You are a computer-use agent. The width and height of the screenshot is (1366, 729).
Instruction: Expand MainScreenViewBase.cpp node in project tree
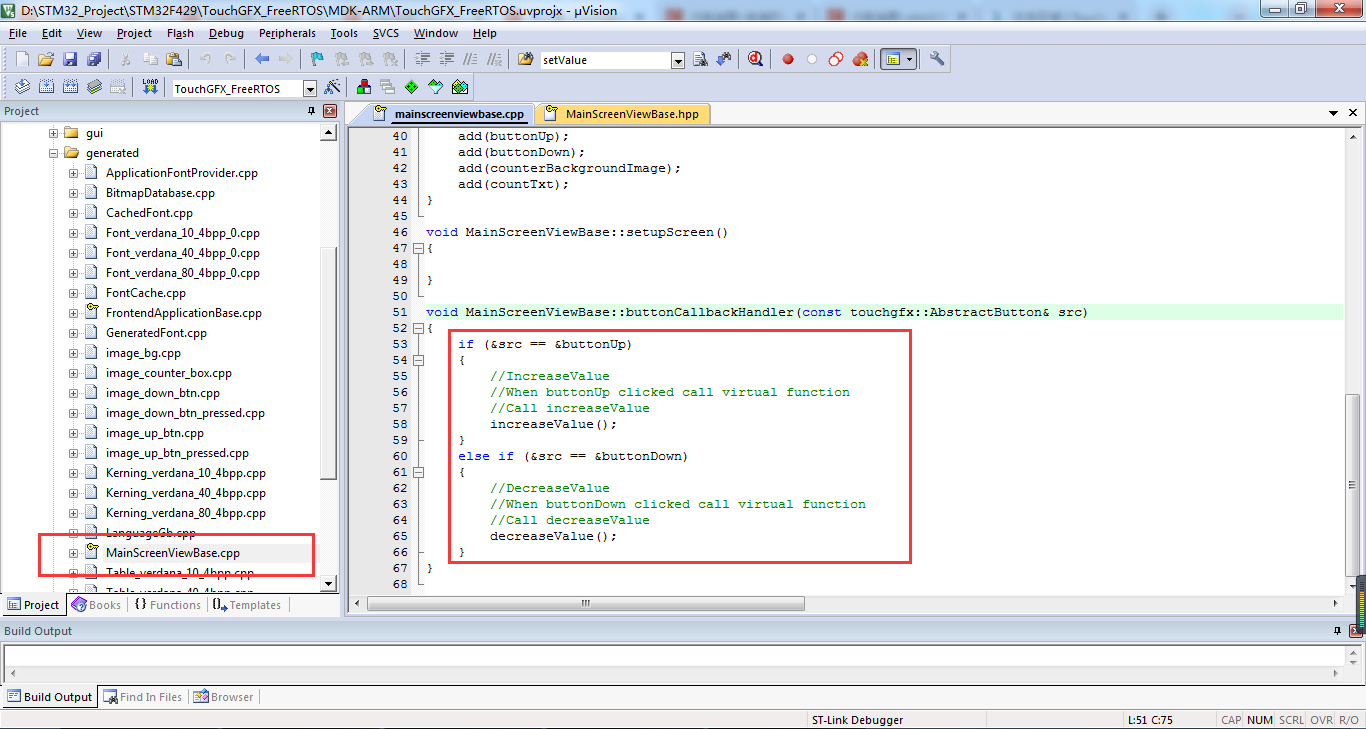[x=74, y=553]
